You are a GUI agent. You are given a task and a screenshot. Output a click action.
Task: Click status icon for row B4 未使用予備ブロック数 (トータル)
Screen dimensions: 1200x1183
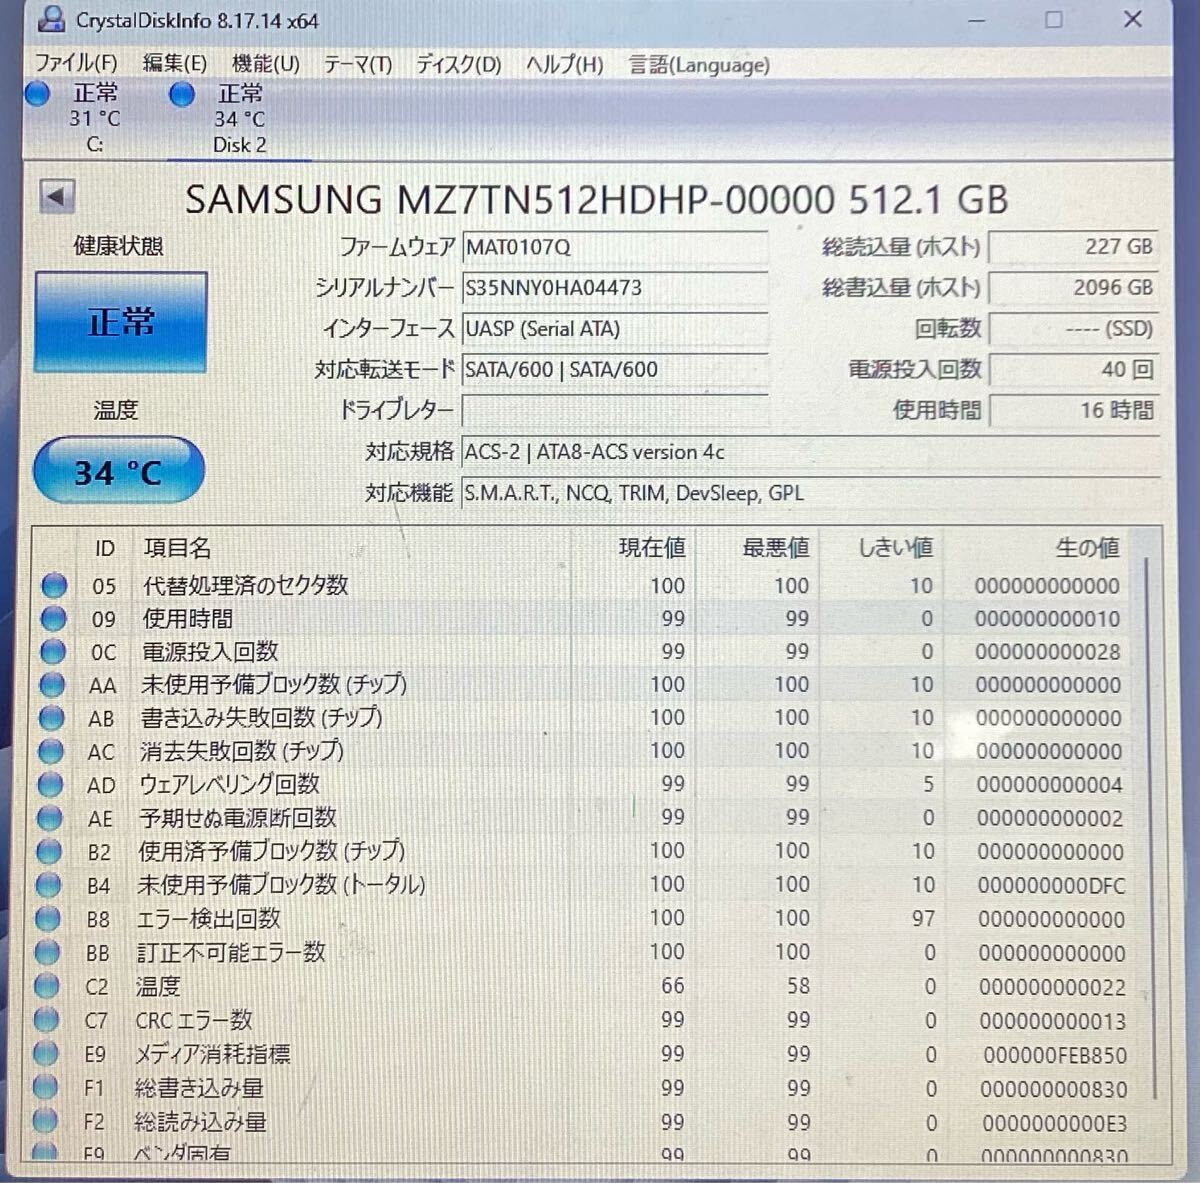point(48,885)
